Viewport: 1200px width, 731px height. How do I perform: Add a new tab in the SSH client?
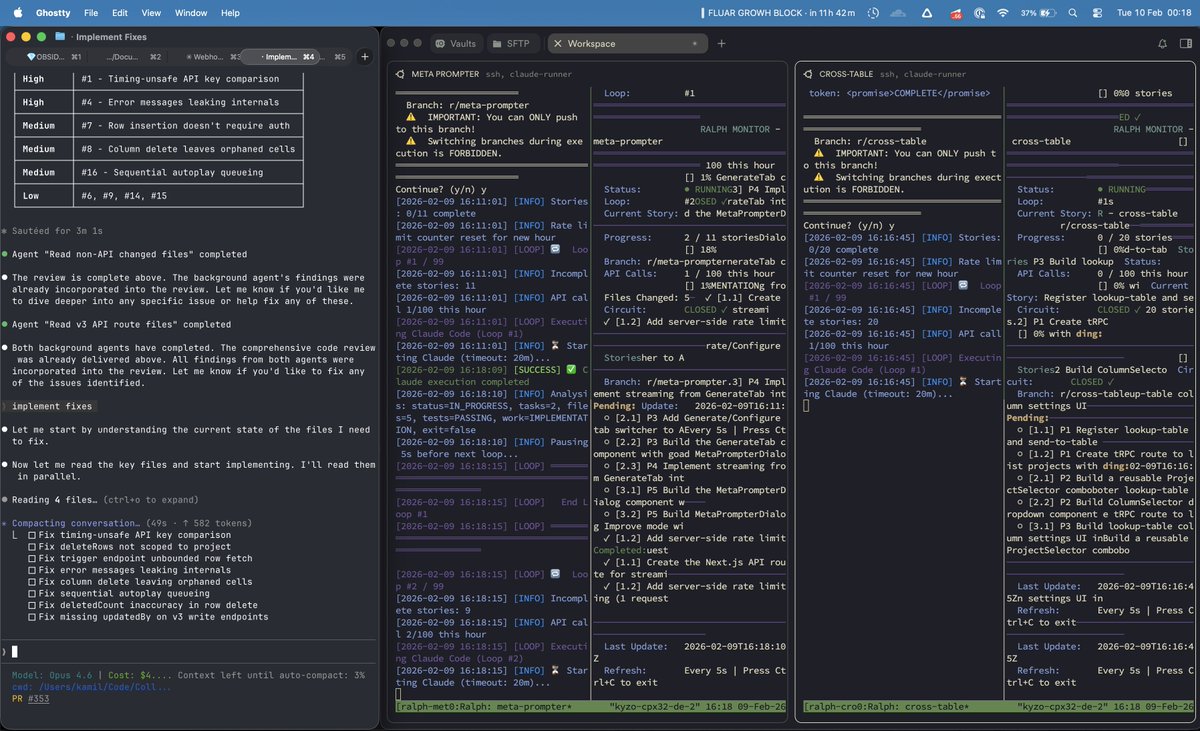tap(721, 43)
